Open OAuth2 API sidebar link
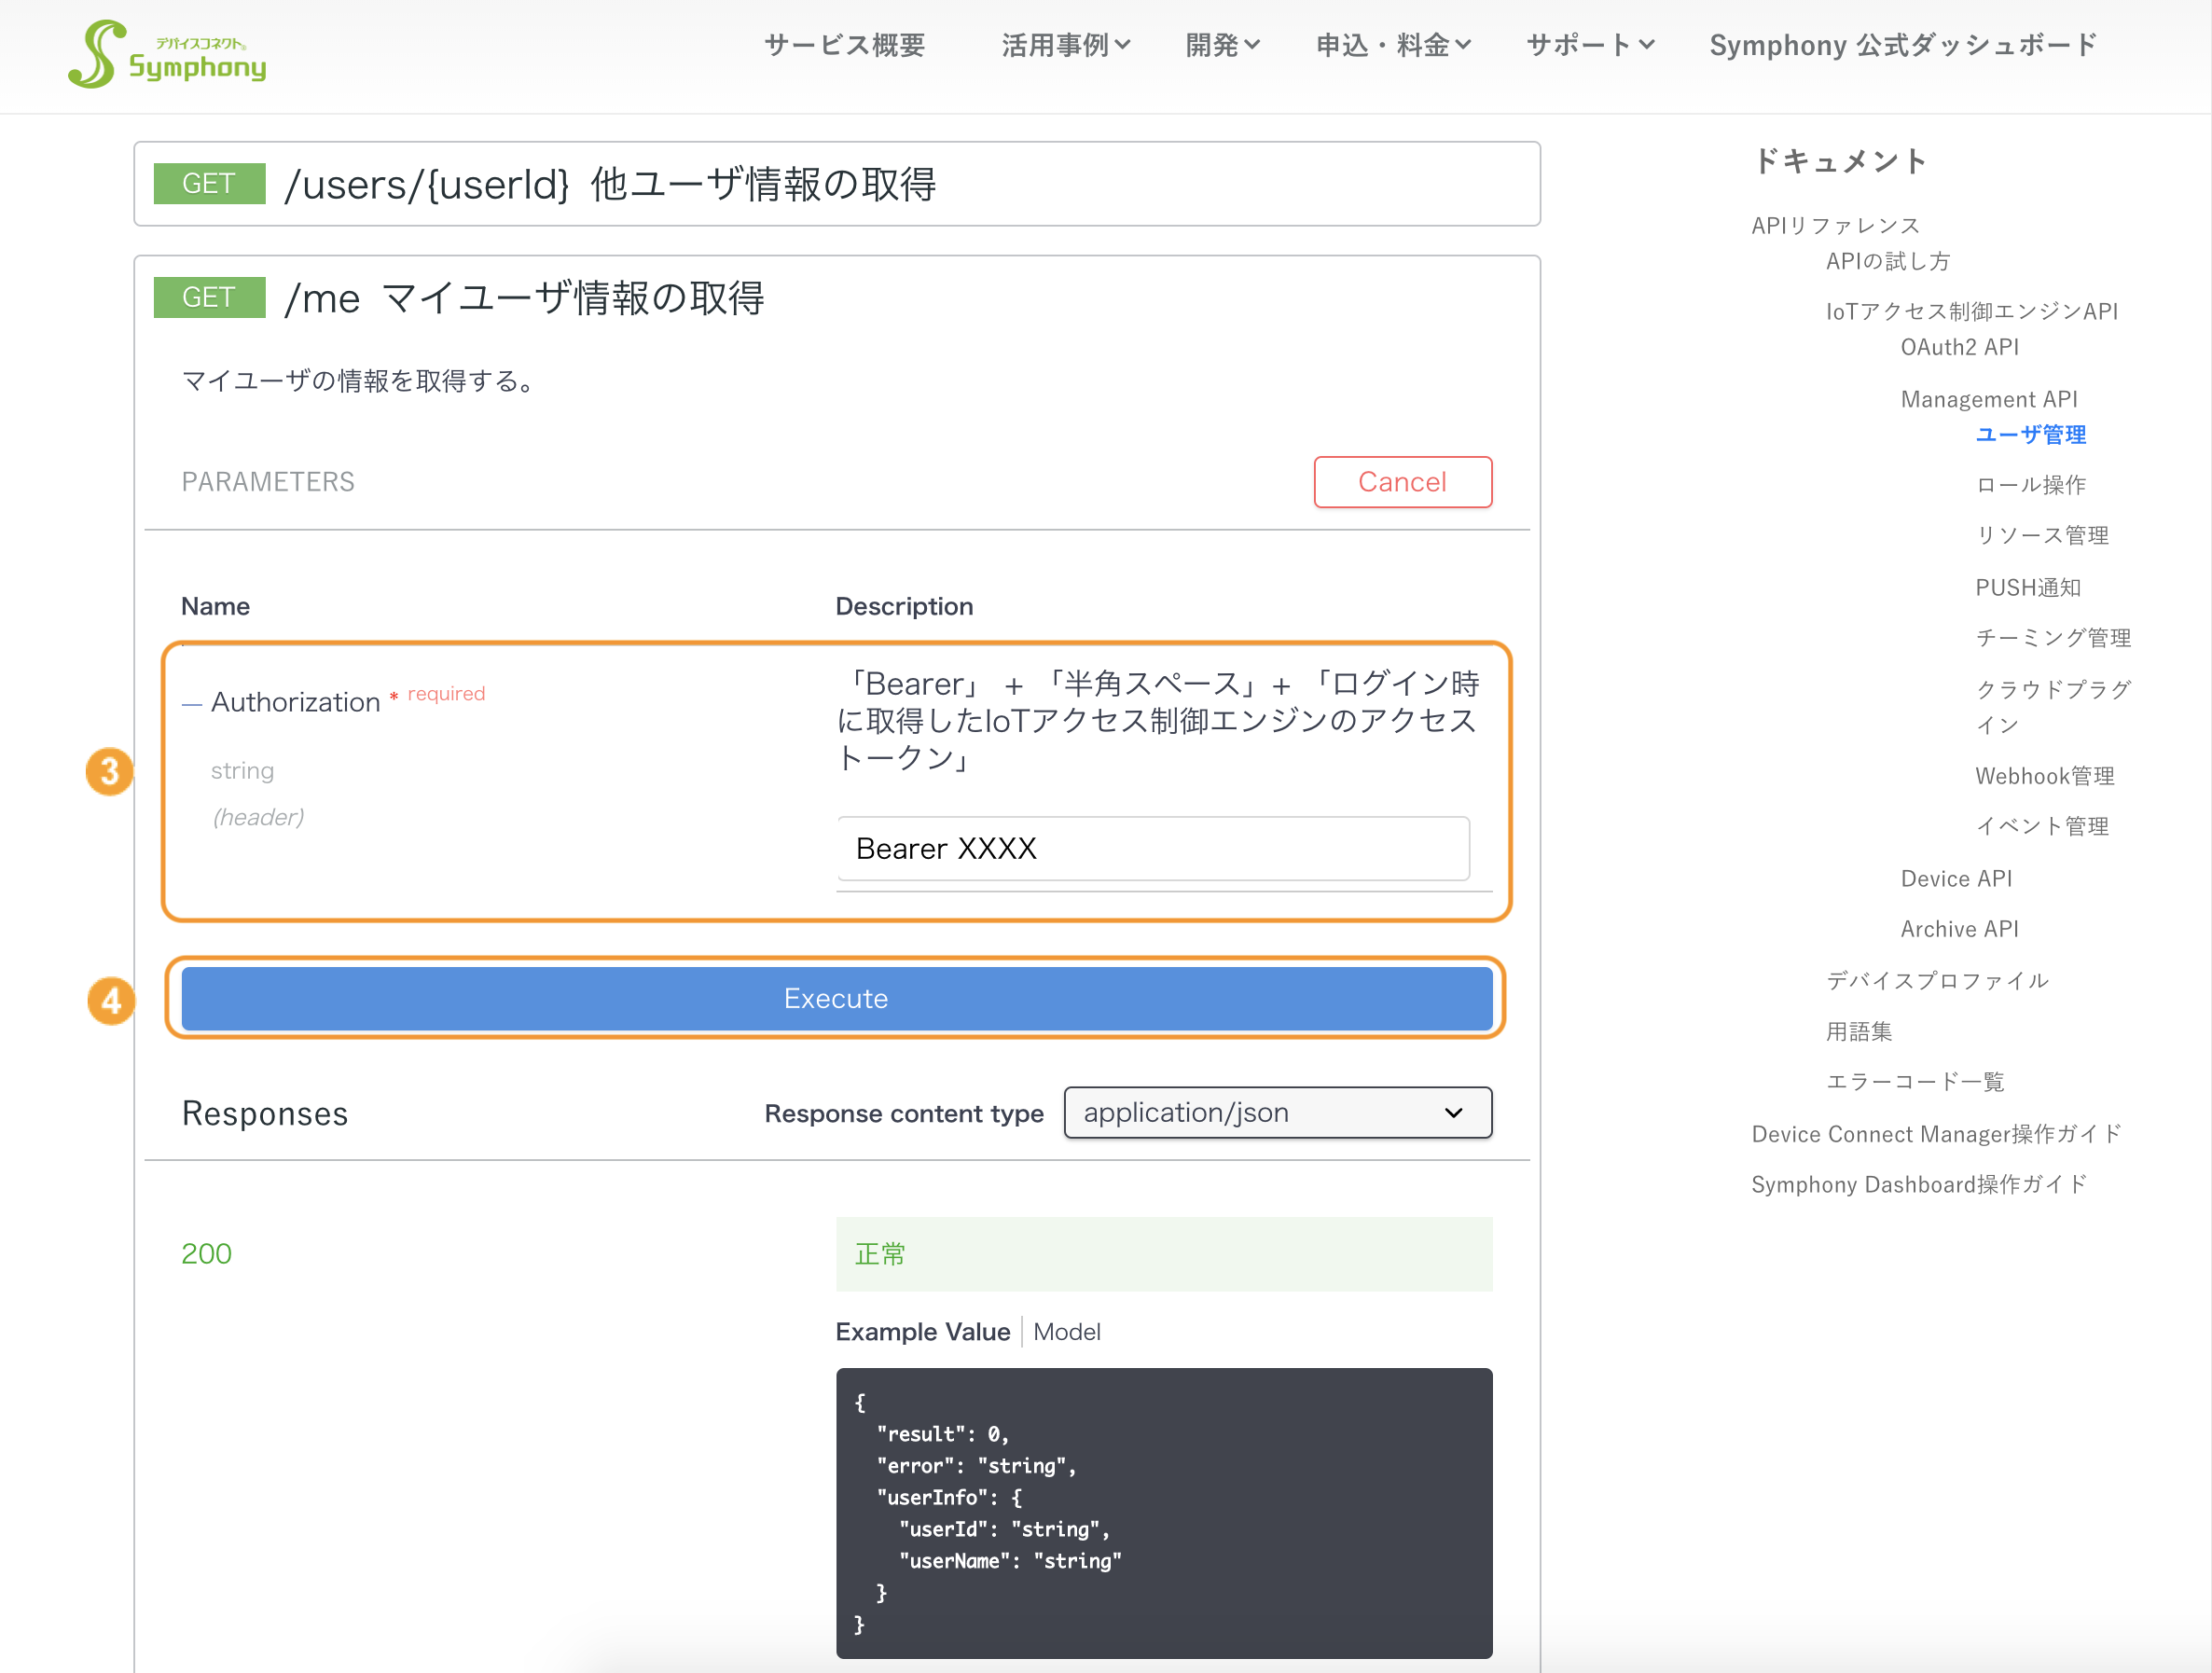Image resolution: width=2212 pixels, height=1673 pixels. point(1959,347)
